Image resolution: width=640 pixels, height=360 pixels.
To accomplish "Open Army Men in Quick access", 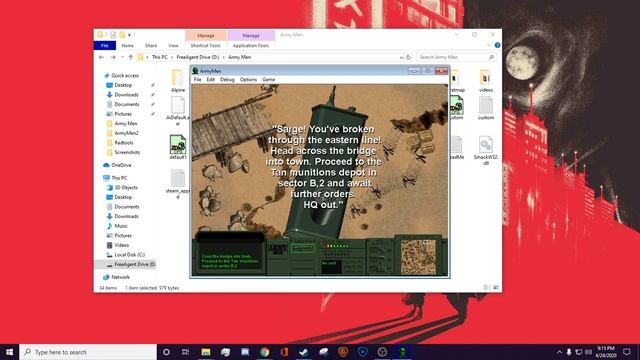I will pyautogui.click(x=126, y=123).
